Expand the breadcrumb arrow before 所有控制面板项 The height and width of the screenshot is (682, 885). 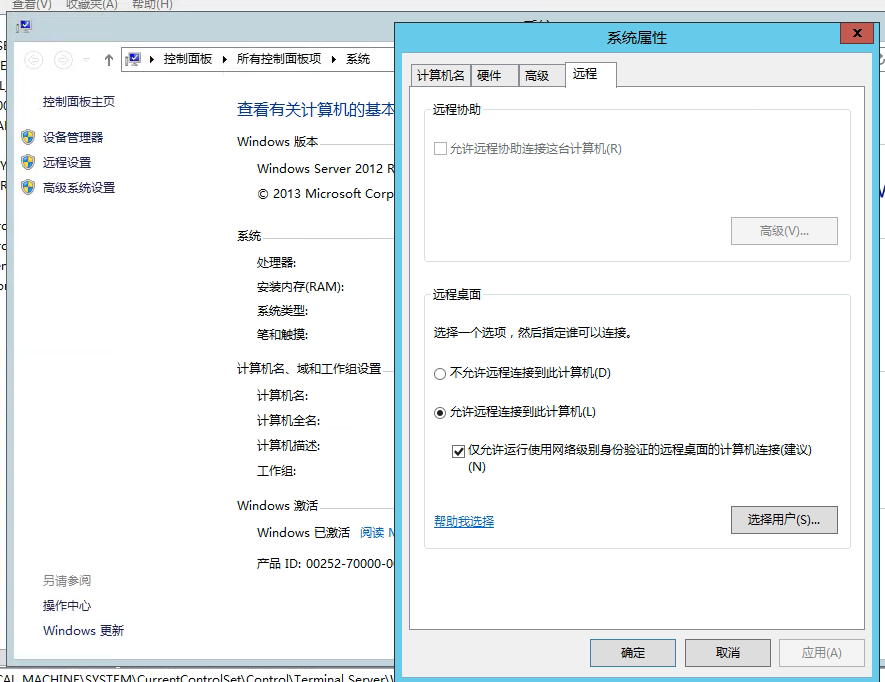(225, 59)
